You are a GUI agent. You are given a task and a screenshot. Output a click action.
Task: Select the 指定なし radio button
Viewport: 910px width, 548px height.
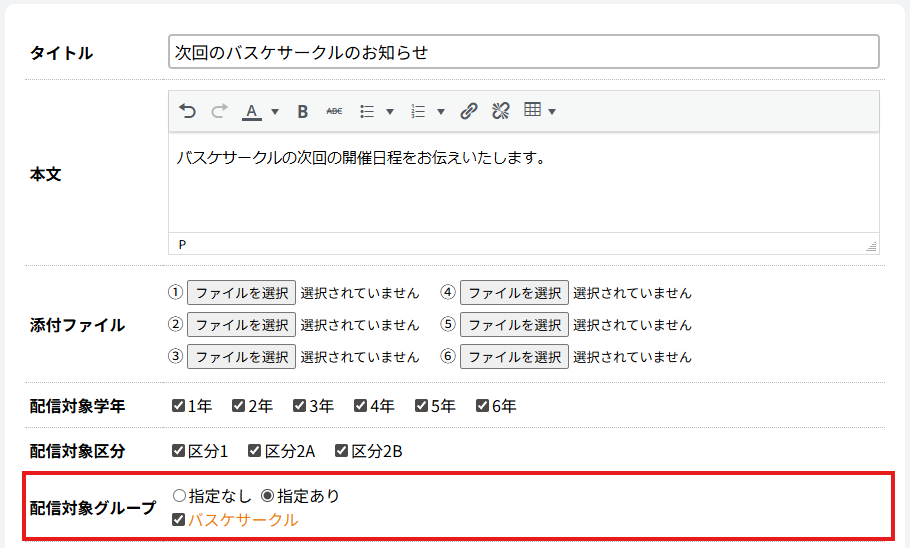(x=180, y=495)
